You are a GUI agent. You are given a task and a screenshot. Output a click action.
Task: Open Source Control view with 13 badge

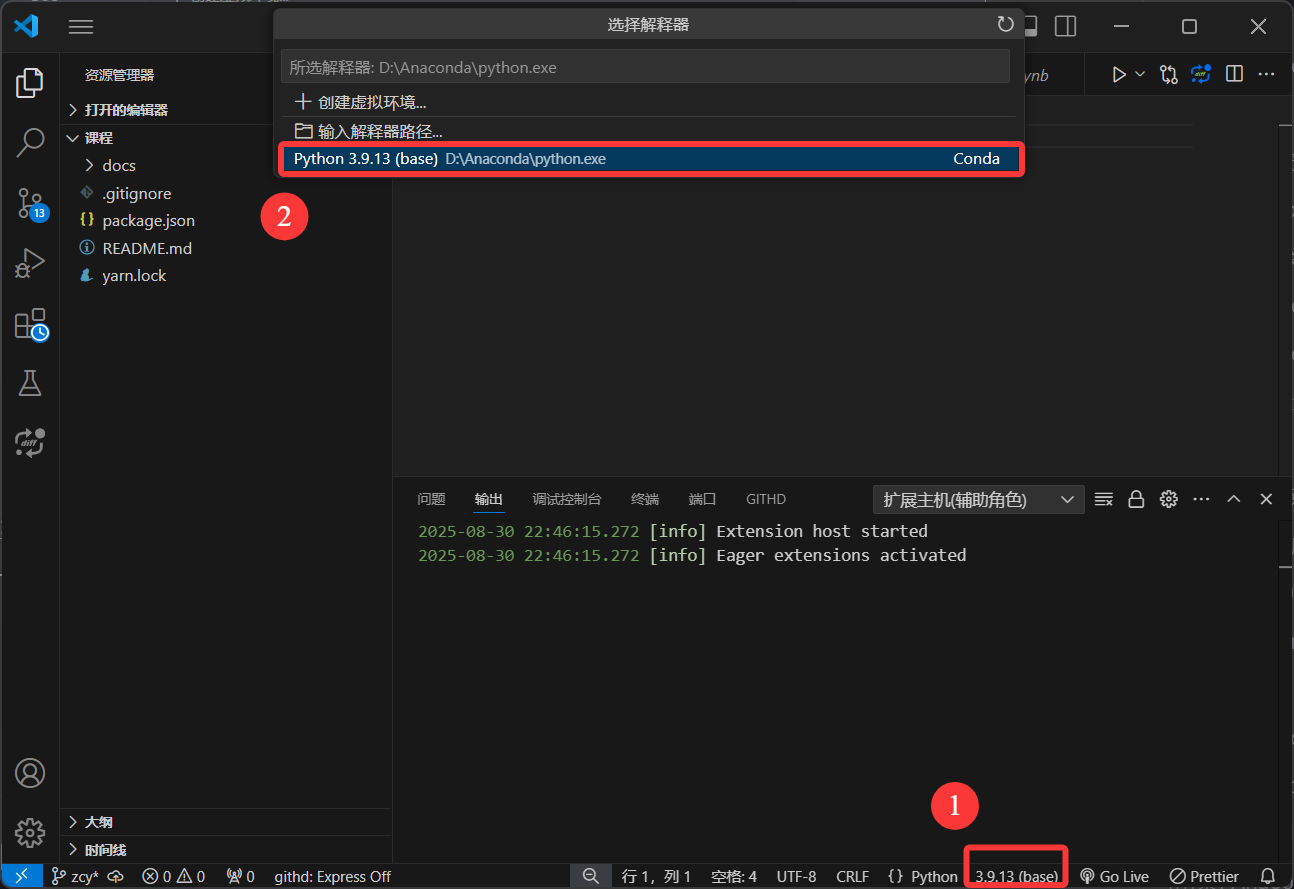pyautogui.click(x=30, y=203)
